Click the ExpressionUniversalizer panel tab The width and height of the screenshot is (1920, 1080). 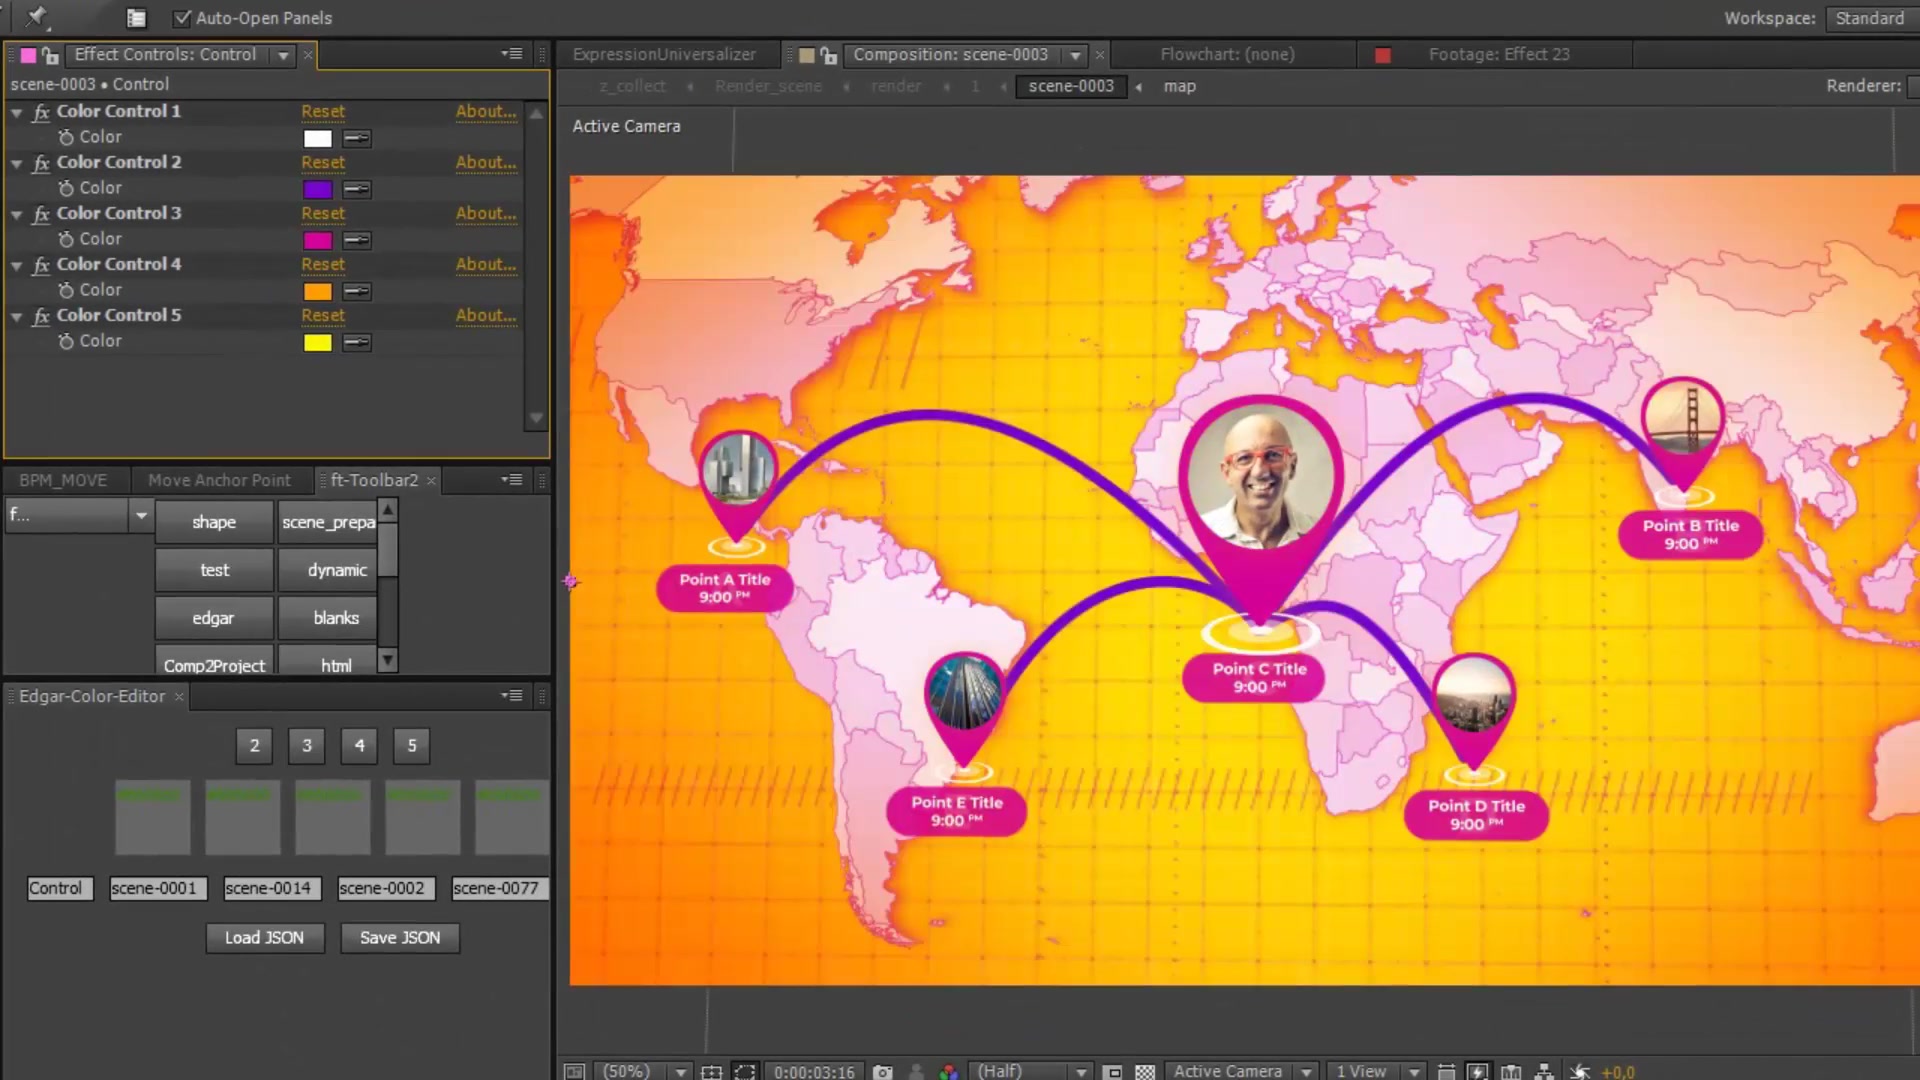click(x=665, y=54)
